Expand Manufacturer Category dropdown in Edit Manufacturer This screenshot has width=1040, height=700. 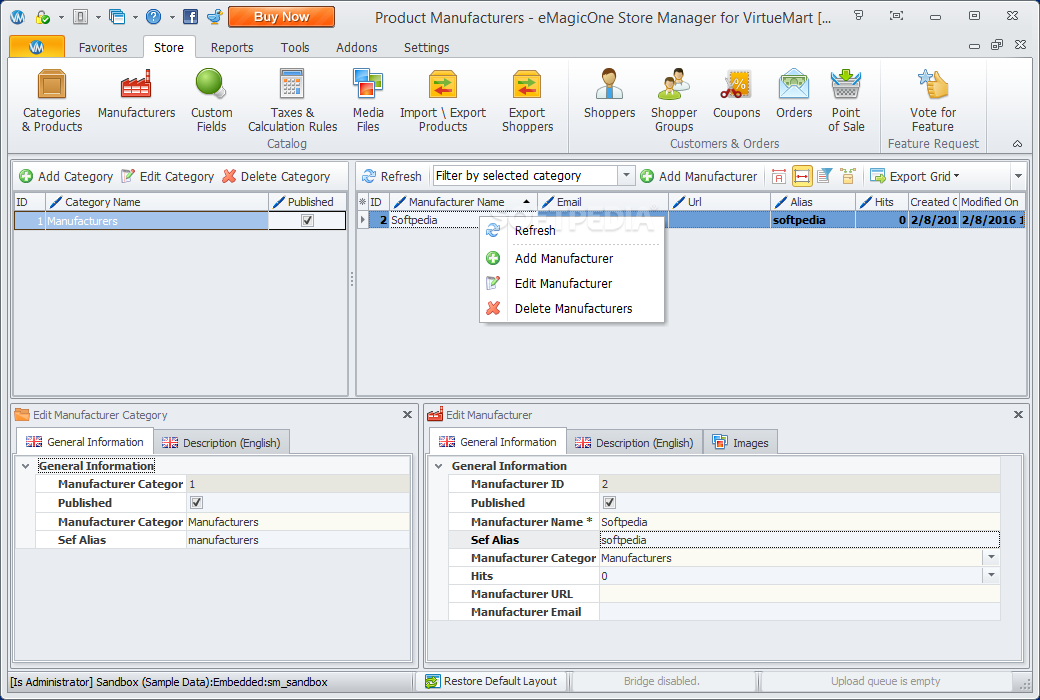pyautogui.click(x=992, y=557)
